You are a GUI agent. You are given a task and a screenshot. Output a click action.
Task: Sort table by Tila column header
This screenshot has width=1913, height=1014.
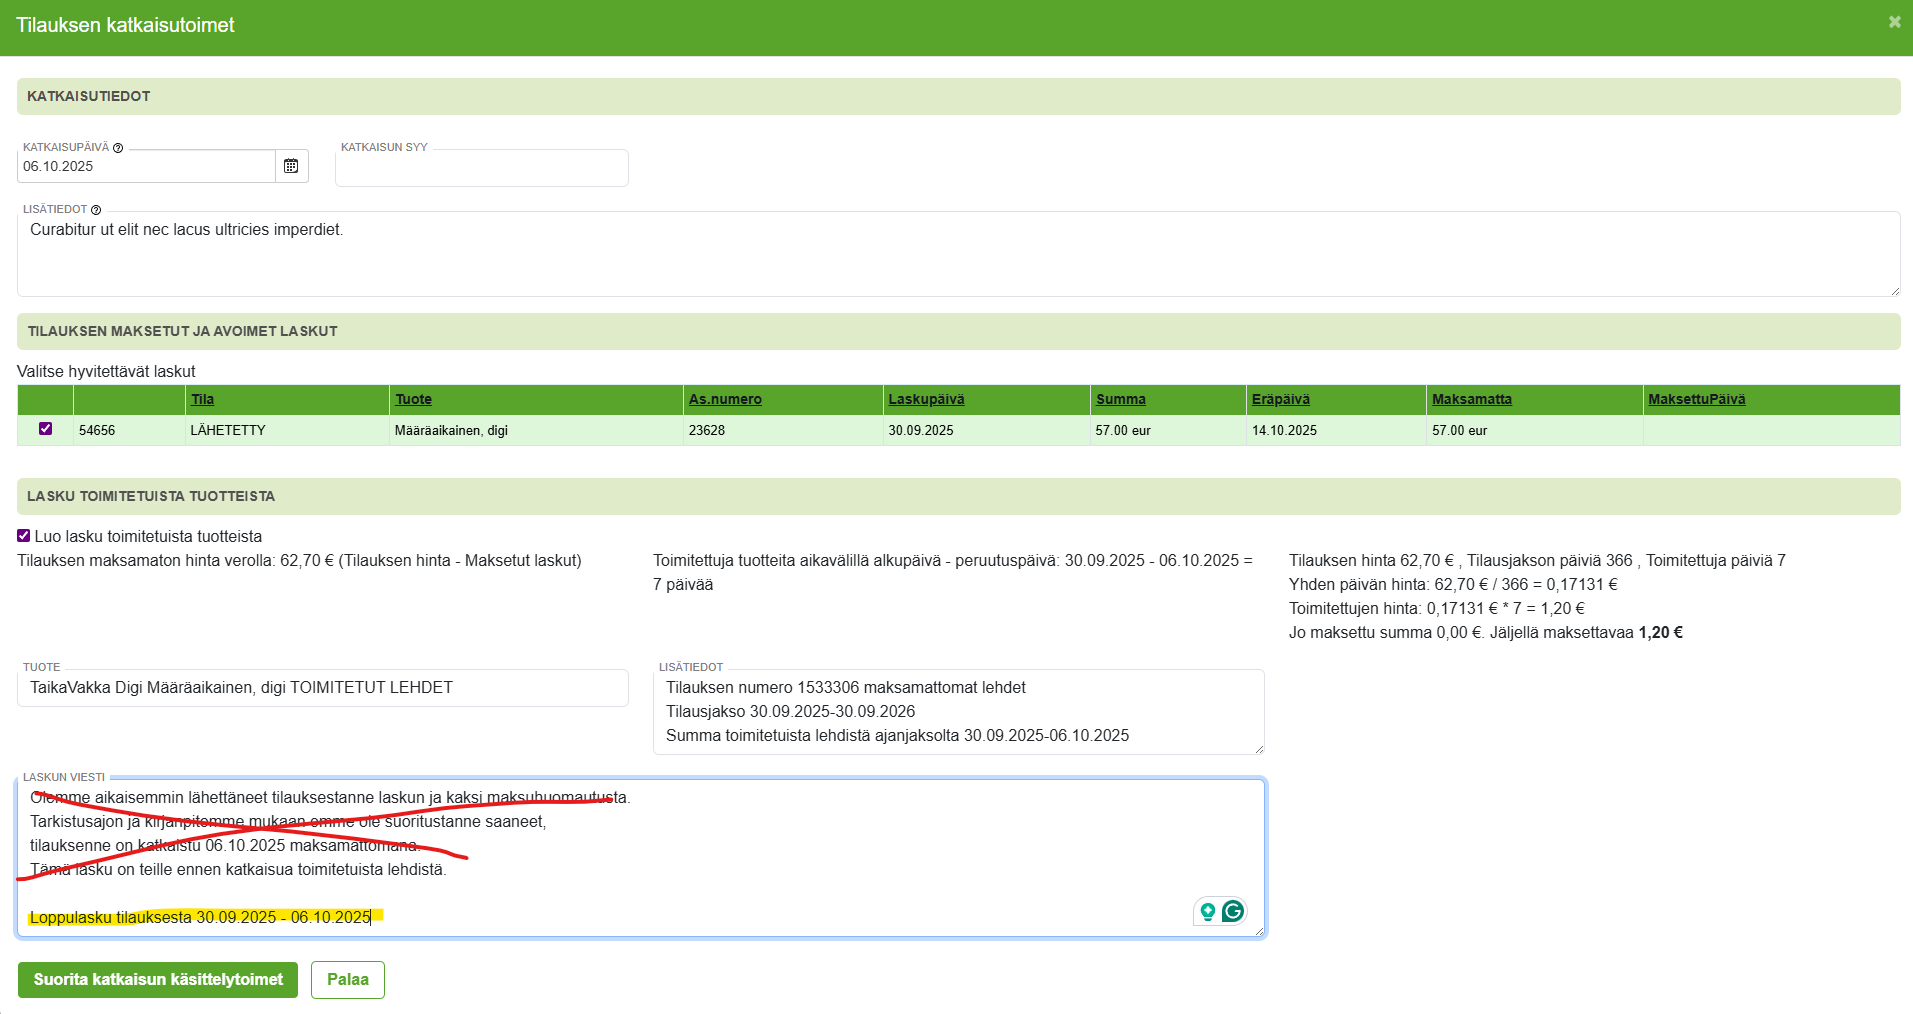point(202,399)
